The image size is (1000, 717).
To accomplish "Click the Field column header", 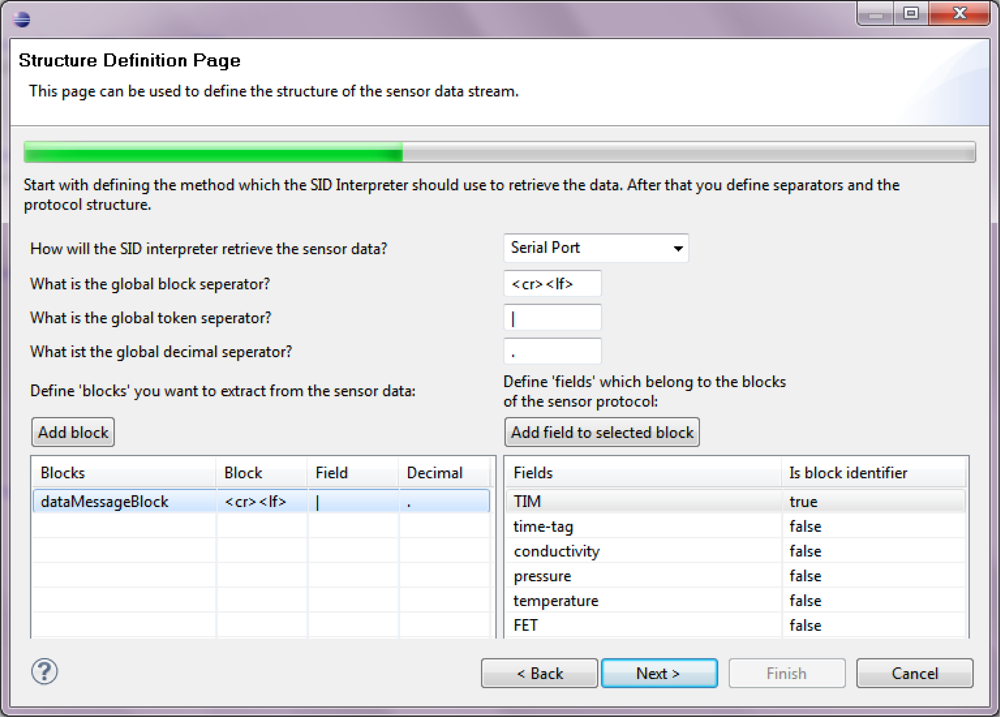I will coord(353,473).
